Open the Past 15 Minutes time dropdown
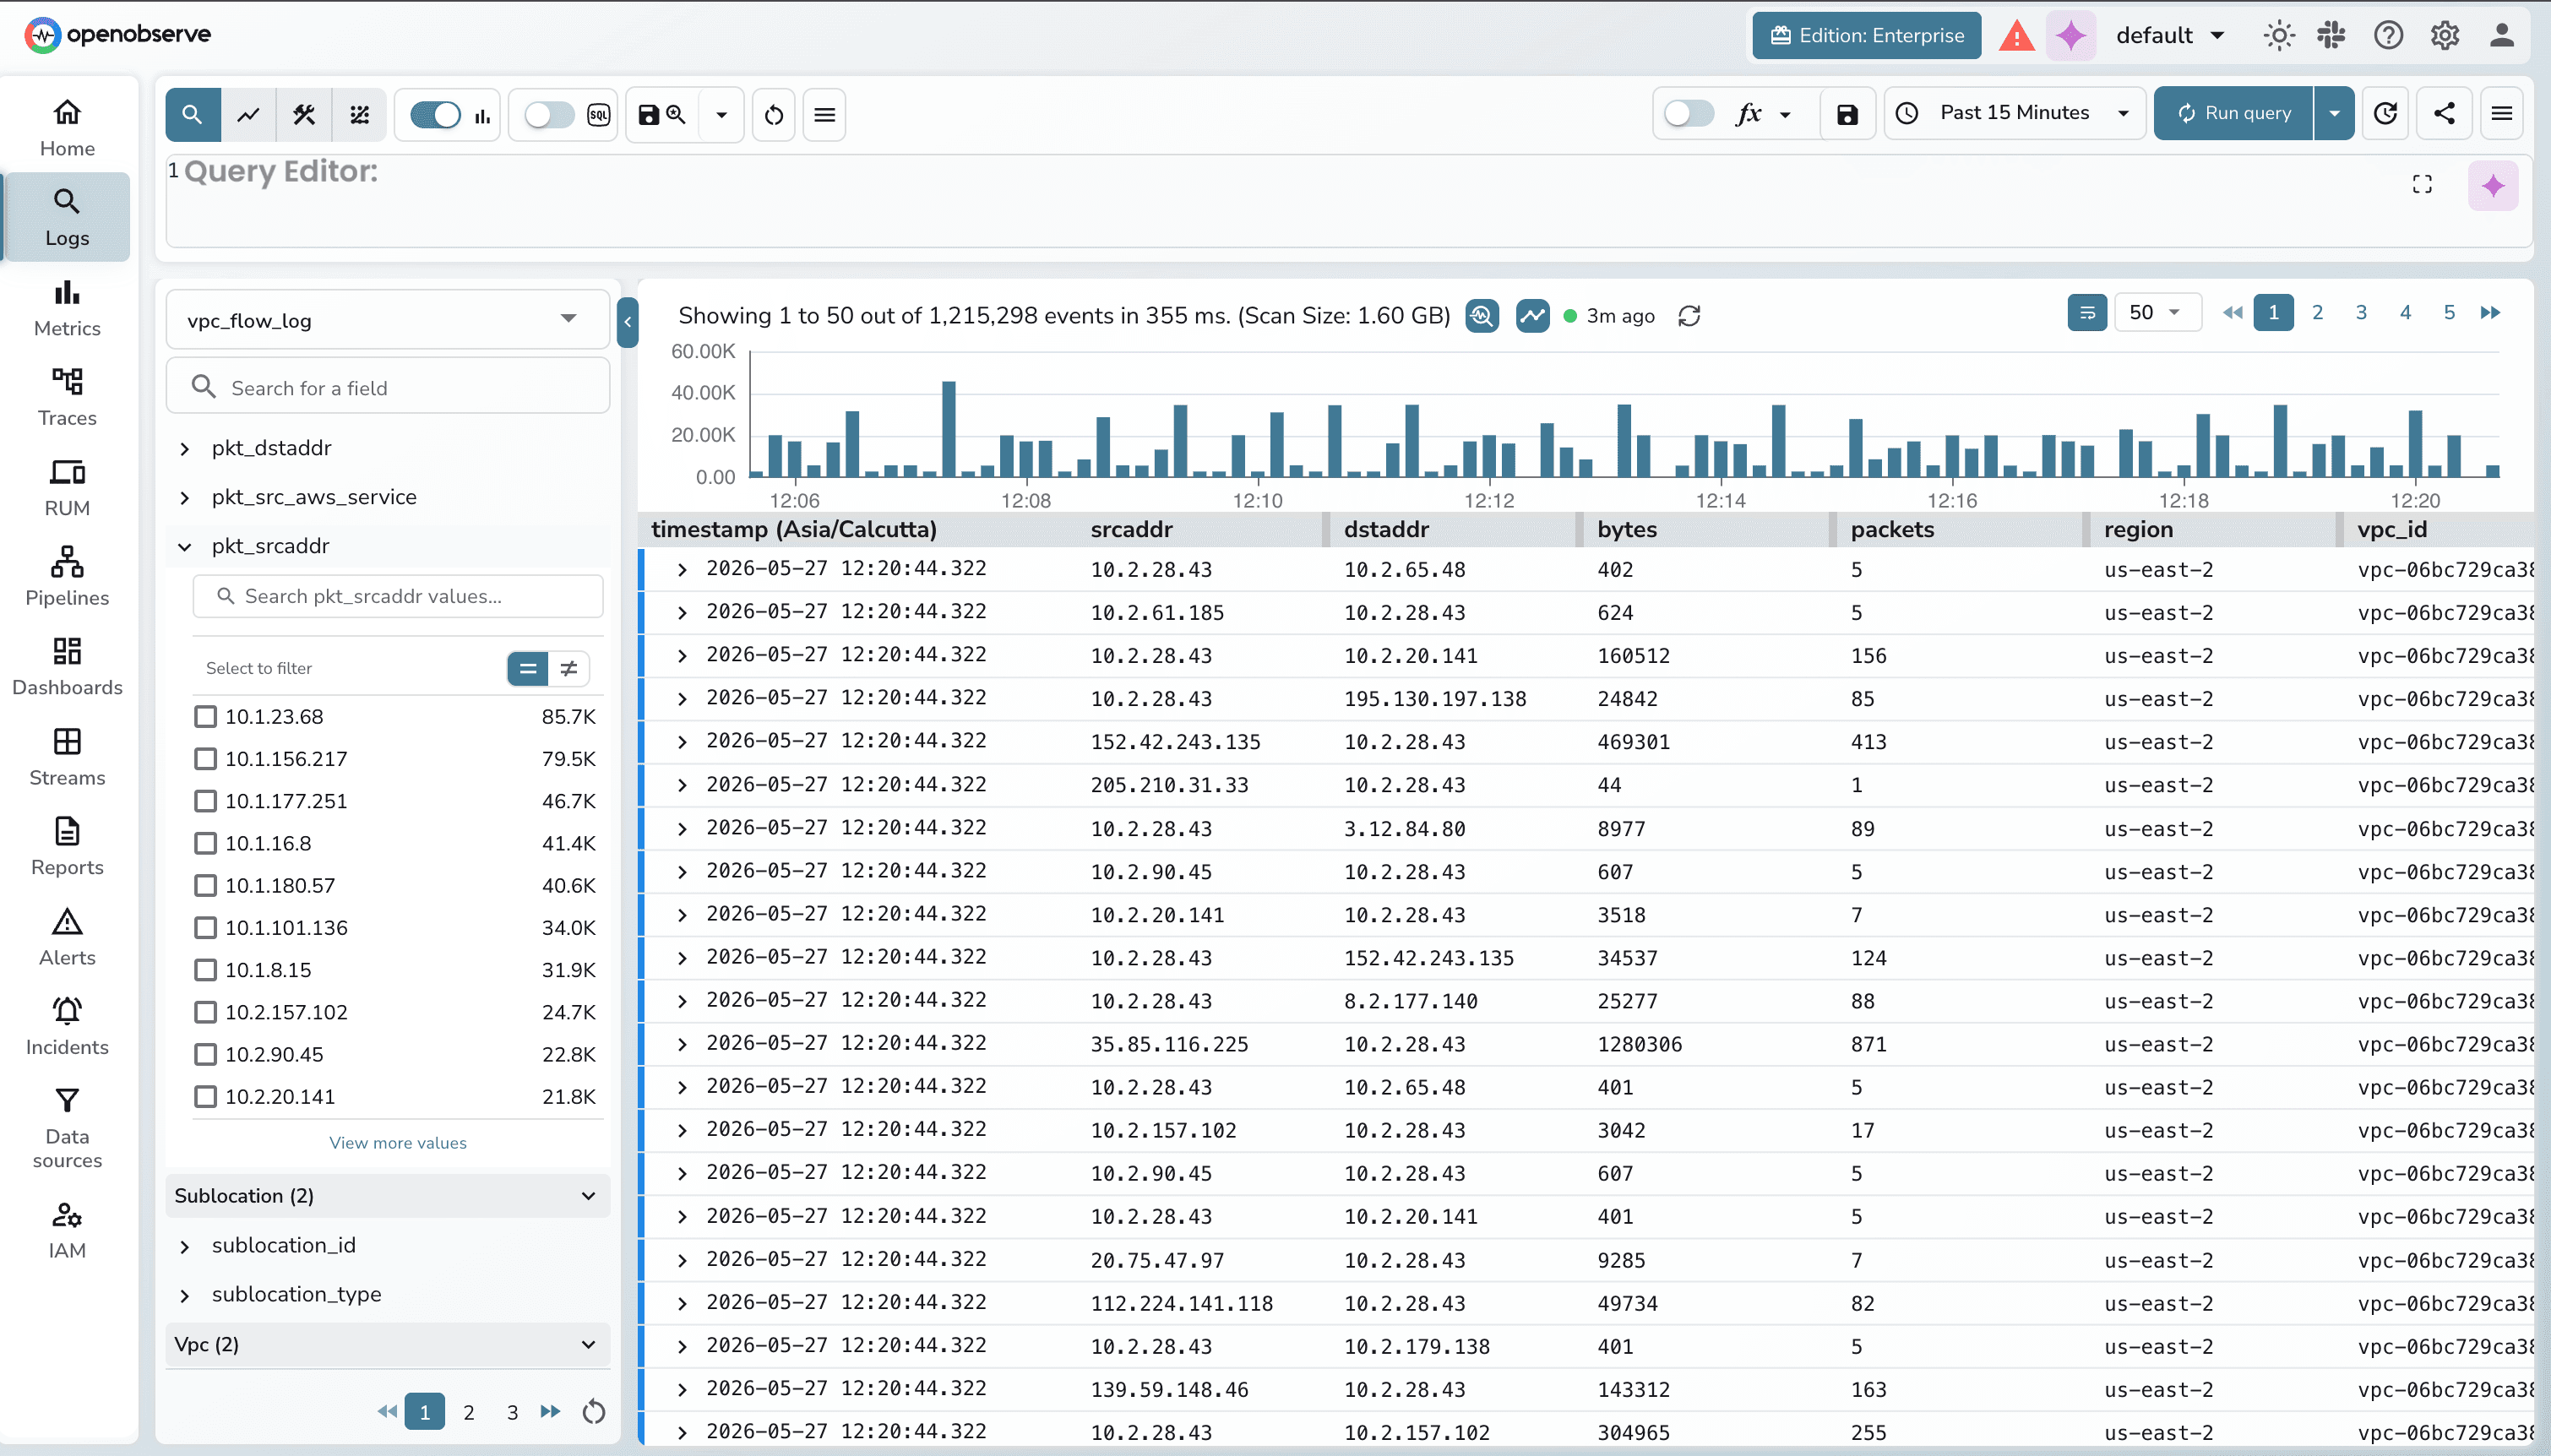Image resolution: width=2551 pixels, height=1456 pixels. (2014, 114)
